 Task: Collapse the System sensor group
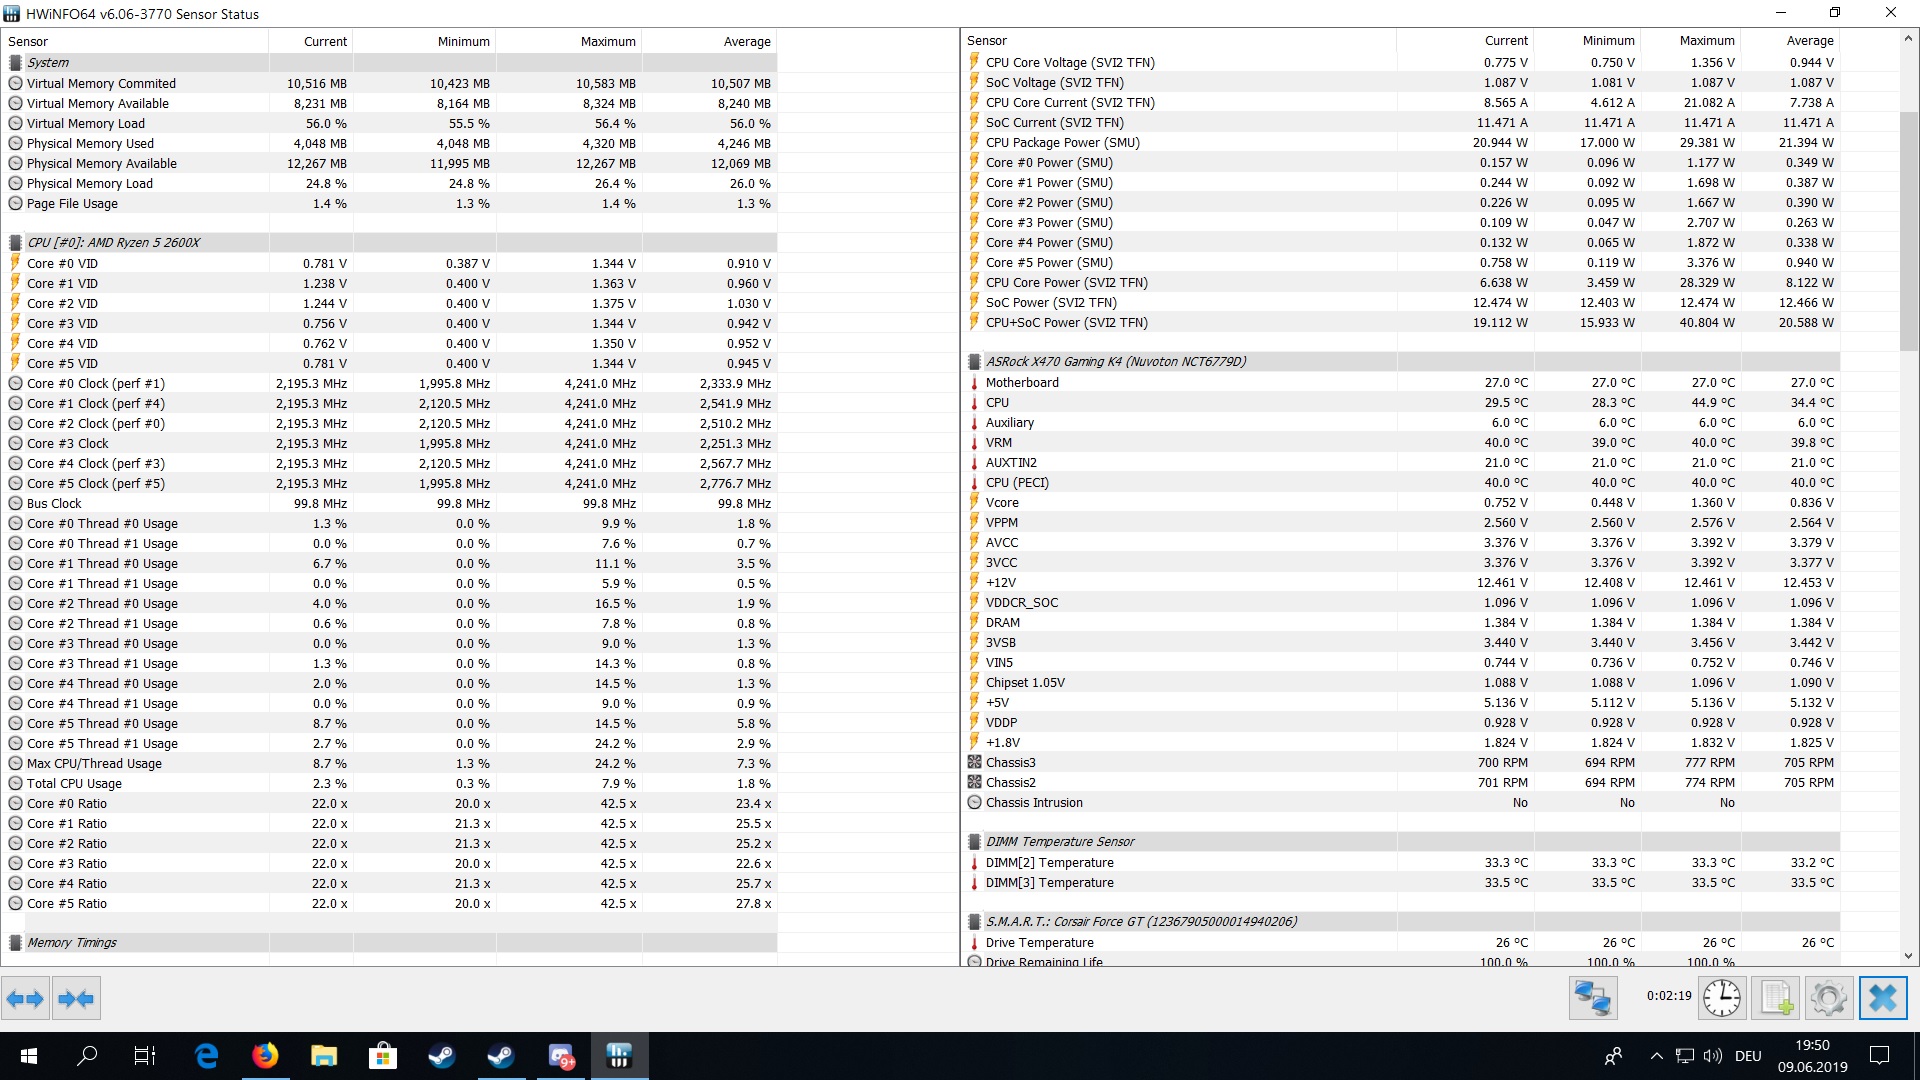pos(48,62)
